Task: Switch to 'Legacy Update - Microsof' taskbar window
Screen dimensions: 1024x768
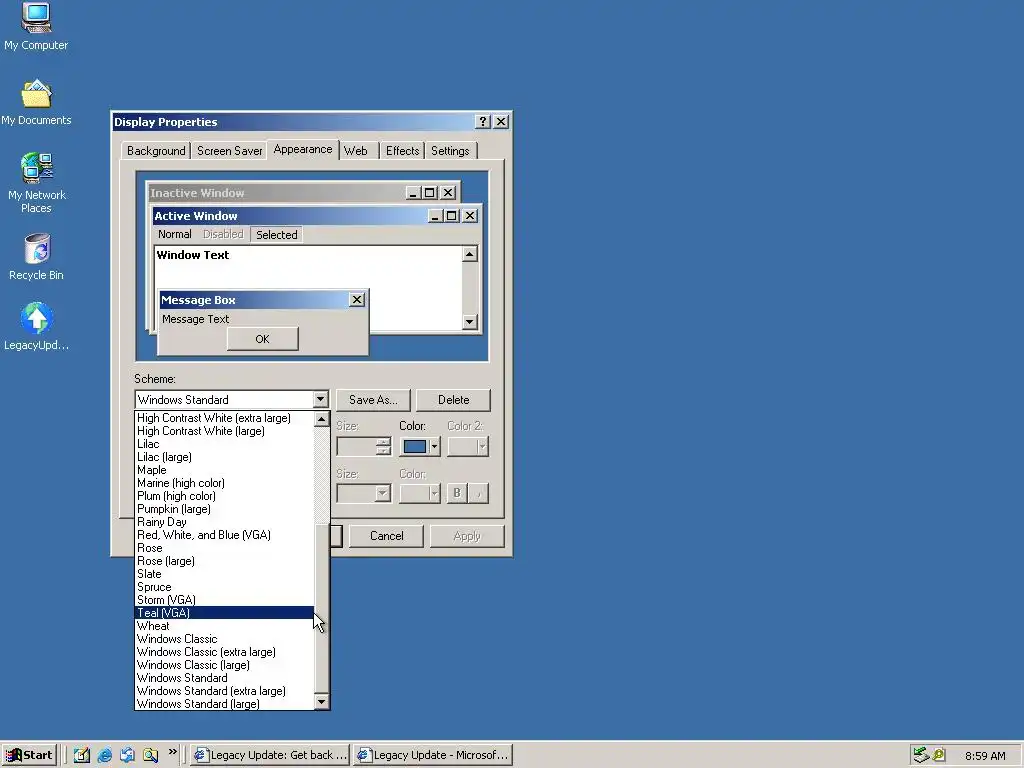Action: pos(433,755)
